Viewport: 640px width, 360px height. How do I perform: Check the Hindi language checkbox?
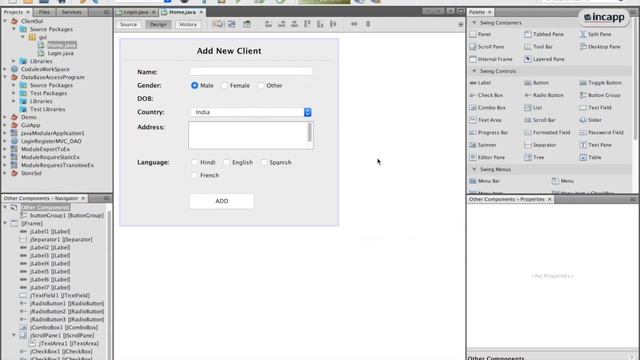195,162
